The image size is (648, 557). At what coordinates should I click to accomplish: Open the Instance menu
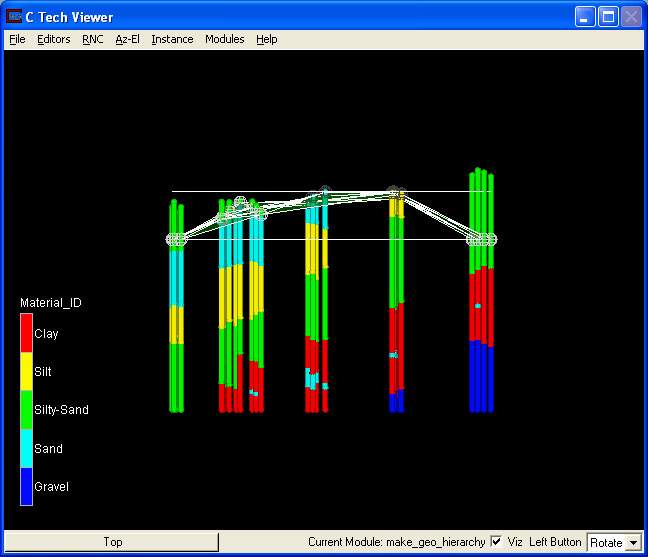[x=172, y=39]
